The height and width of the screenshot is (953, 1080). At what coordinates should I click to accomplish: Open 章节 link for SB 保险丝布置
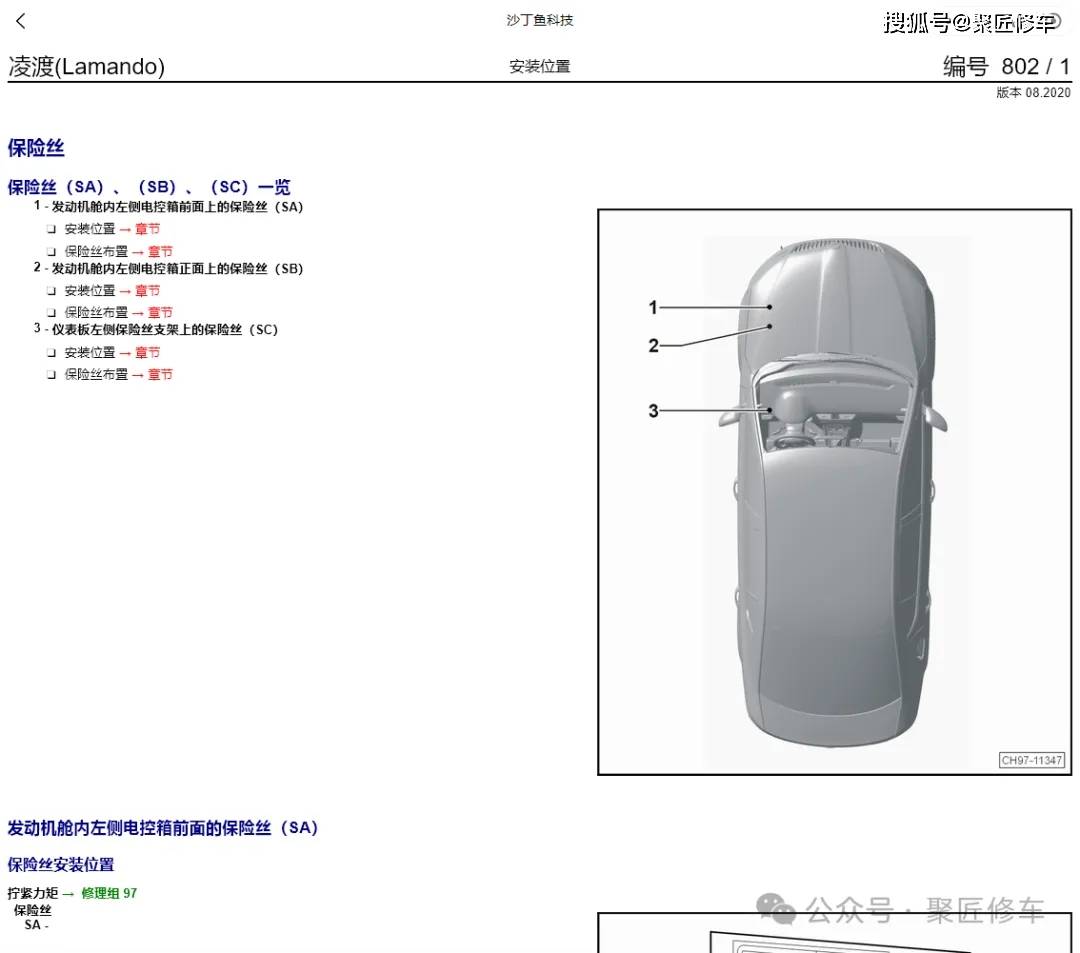tap(160, 313)
